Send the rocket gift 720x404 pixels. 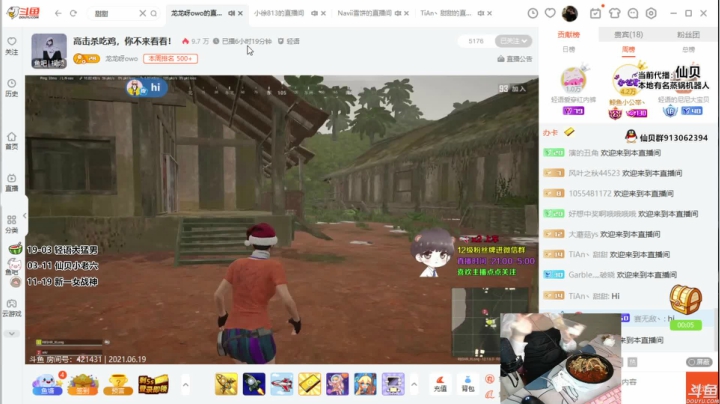[254, 384]
